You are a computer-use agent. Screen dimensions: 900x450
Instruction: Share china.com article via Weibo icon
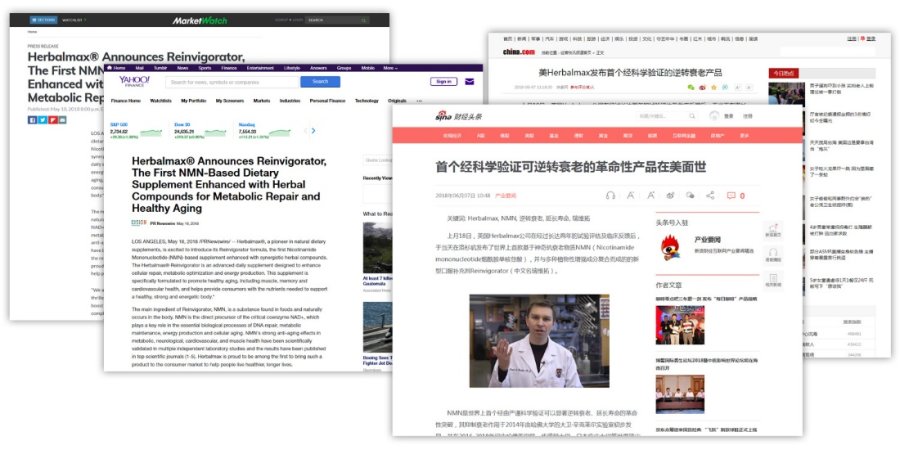702,87
